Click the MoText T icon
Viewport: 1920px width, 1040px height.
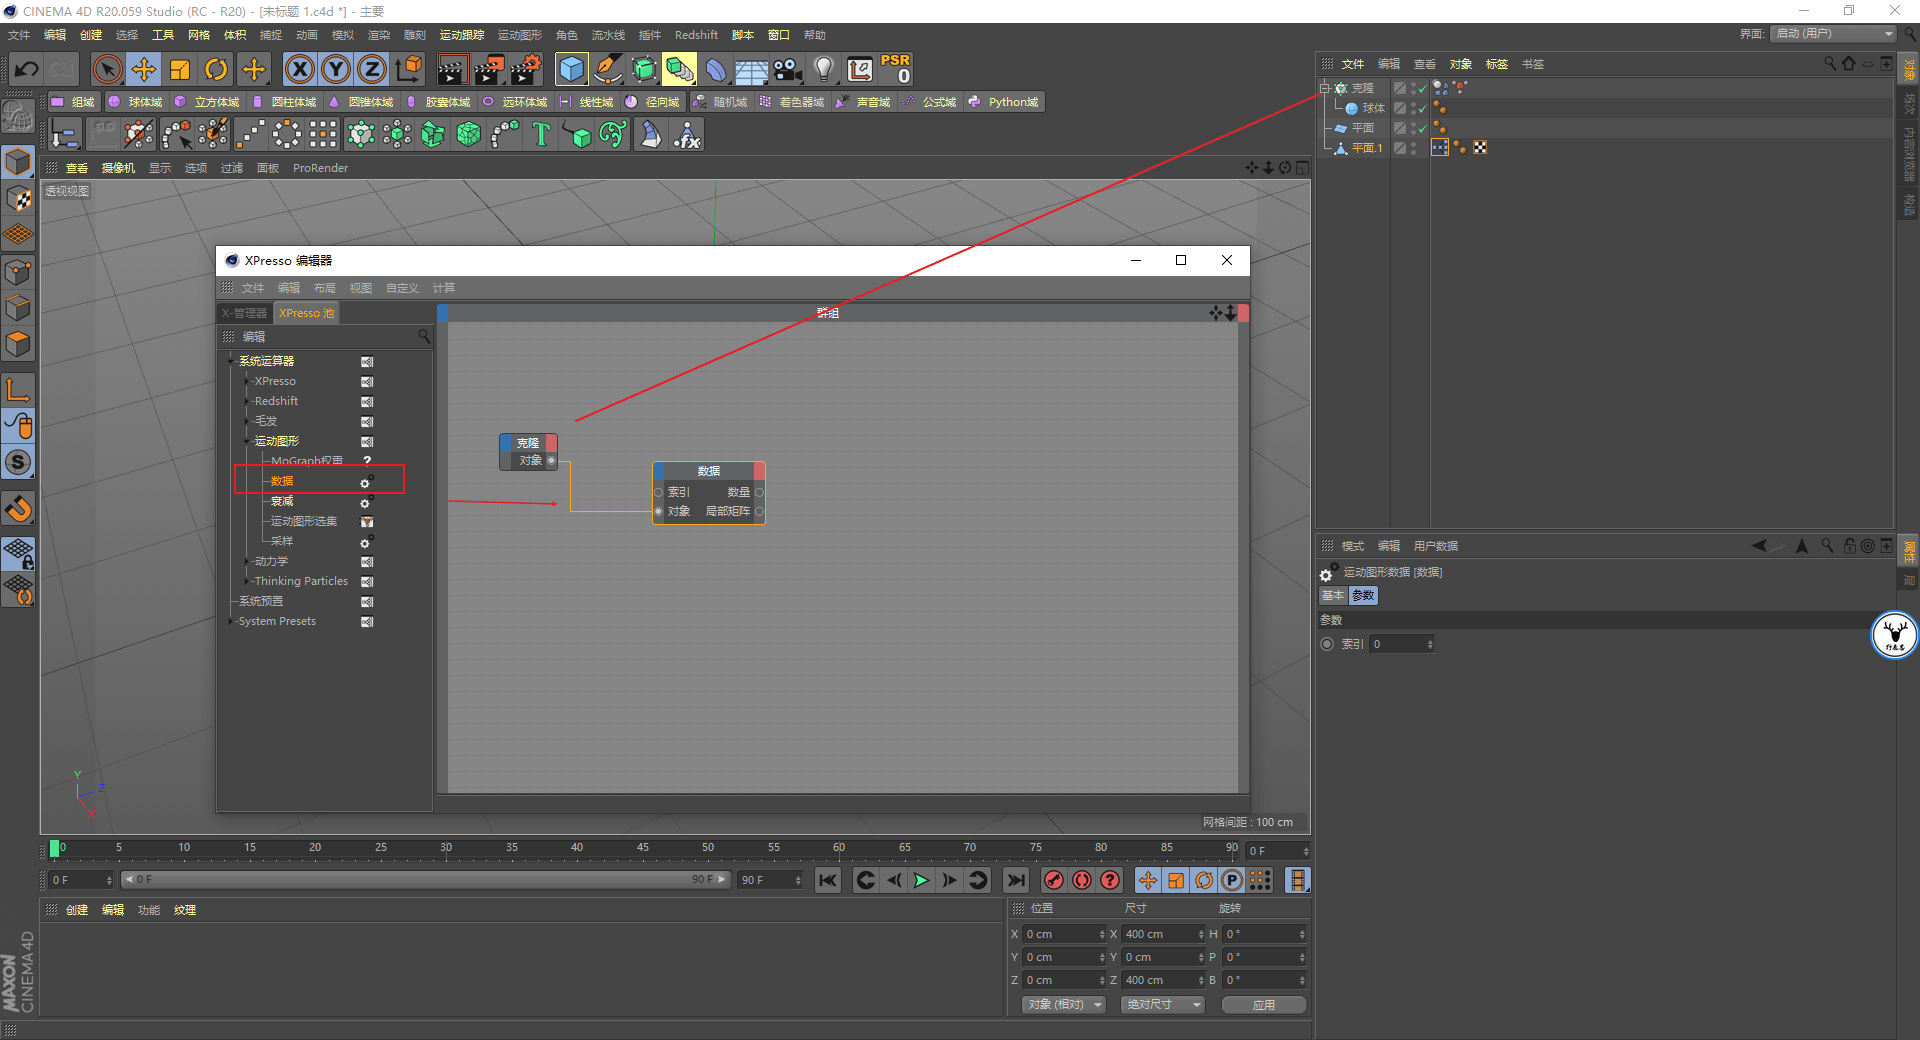(541, 134)
